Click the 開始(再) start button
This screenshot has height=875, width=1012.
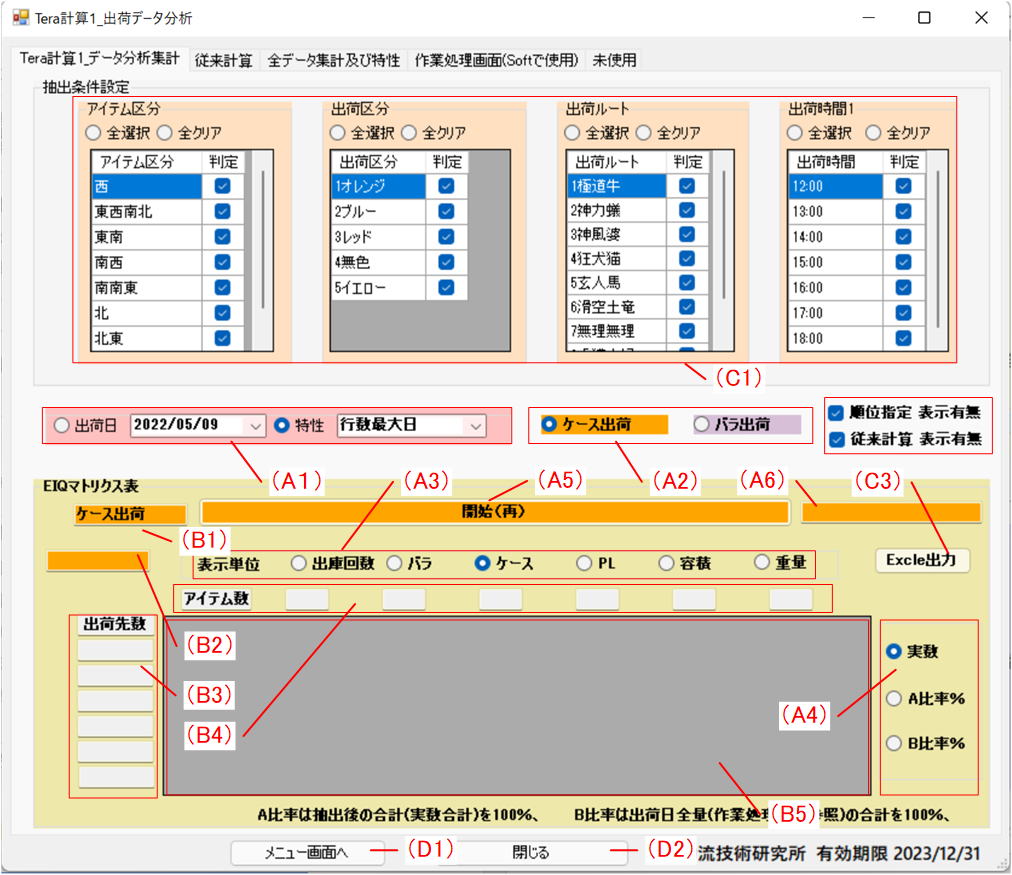click(494, 512)
